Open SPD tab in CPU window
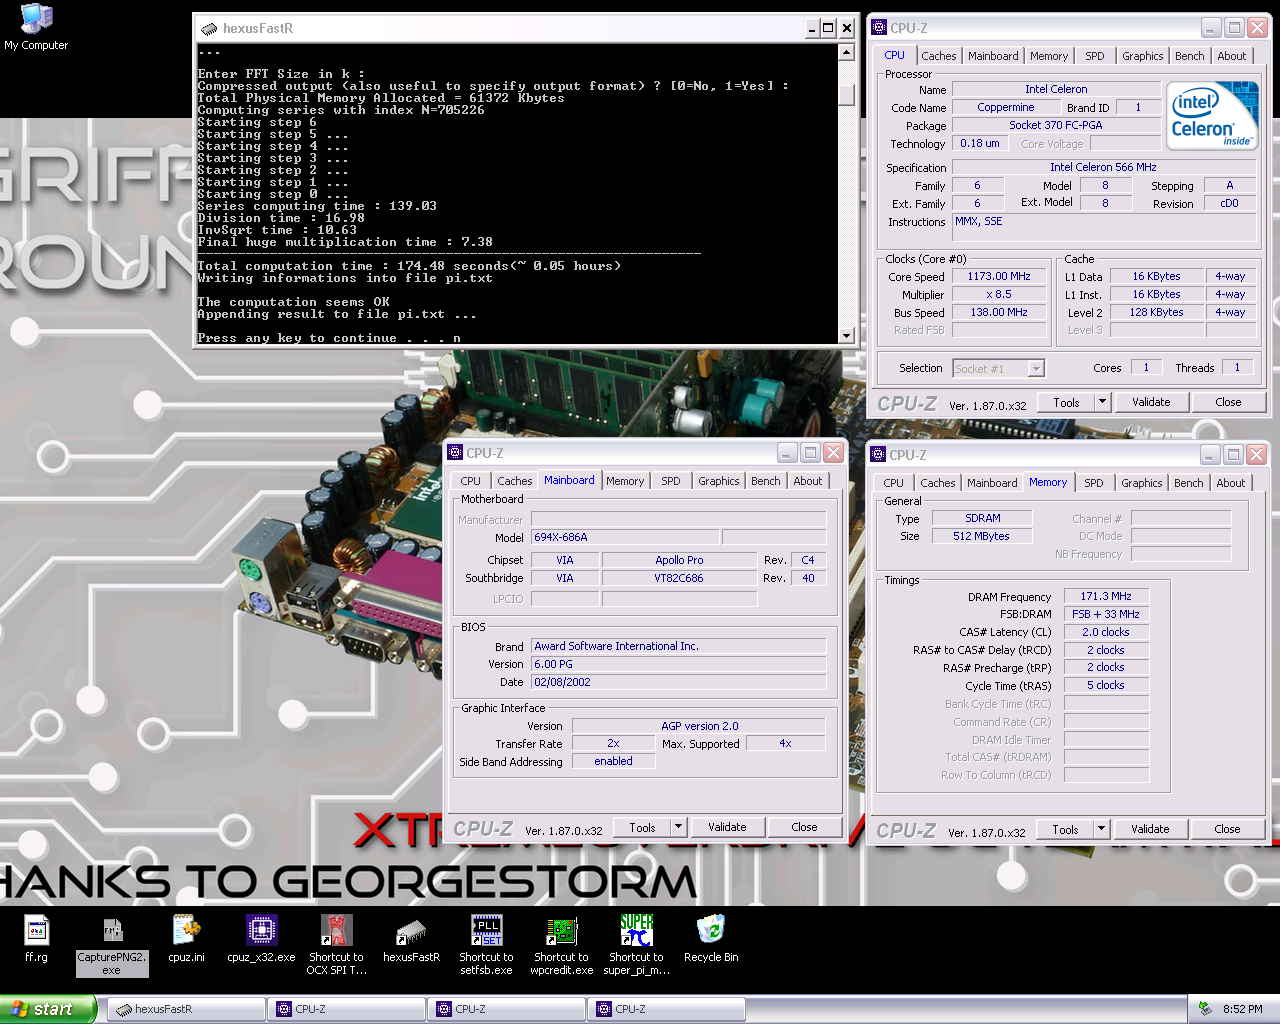1280x1024 pixels. pos(1095,56)
